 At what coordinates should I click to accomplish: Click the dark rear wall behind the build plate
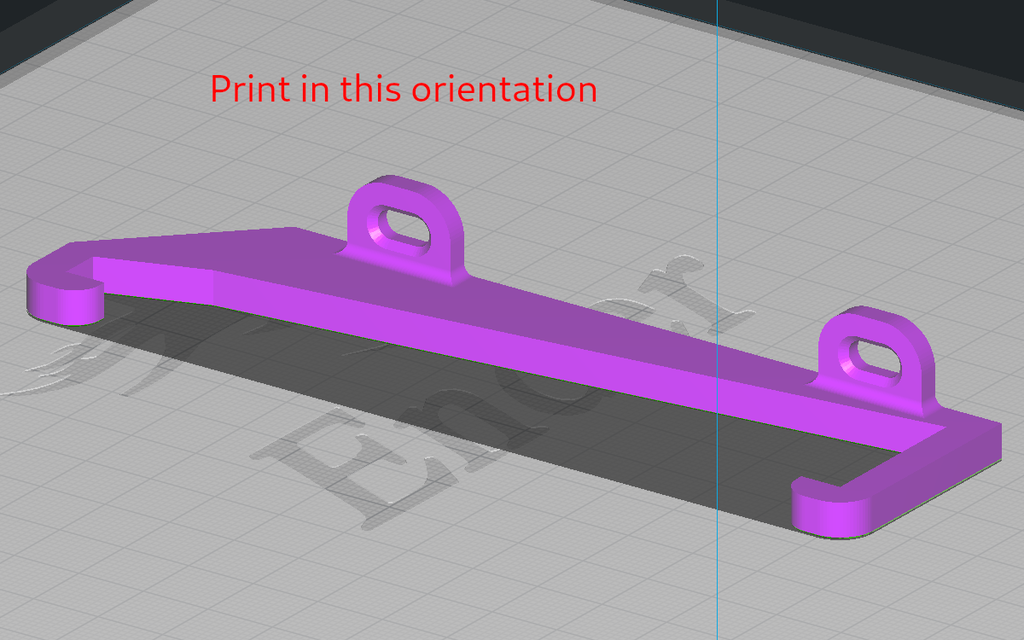click(x=950, y=25)
